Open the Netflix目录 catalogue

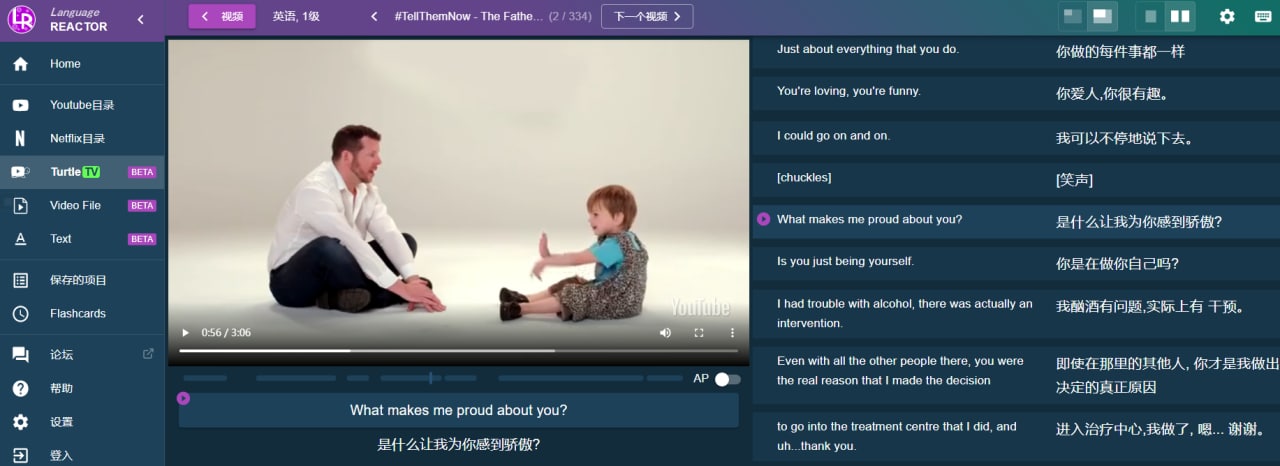point(82,139)
